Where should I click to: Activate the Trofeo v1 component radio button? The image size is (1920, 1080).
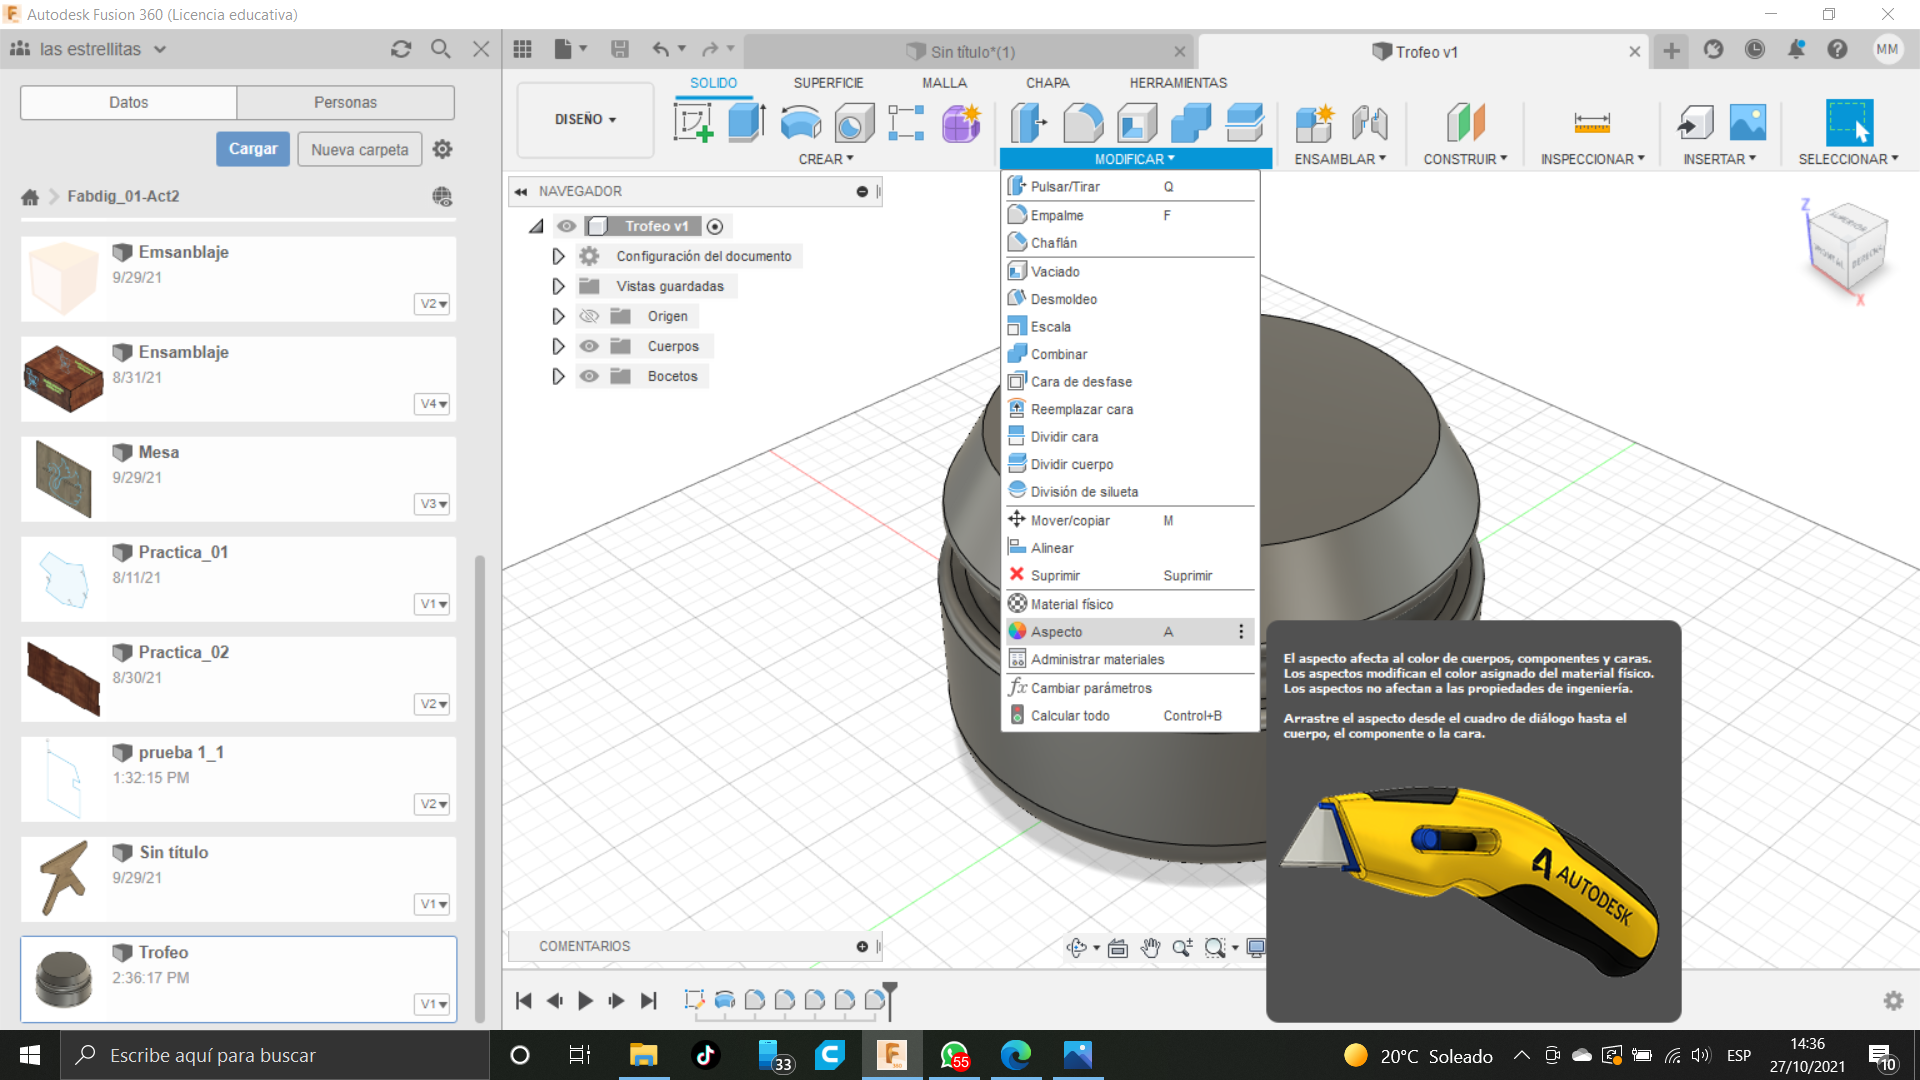[x=715, y=226]
